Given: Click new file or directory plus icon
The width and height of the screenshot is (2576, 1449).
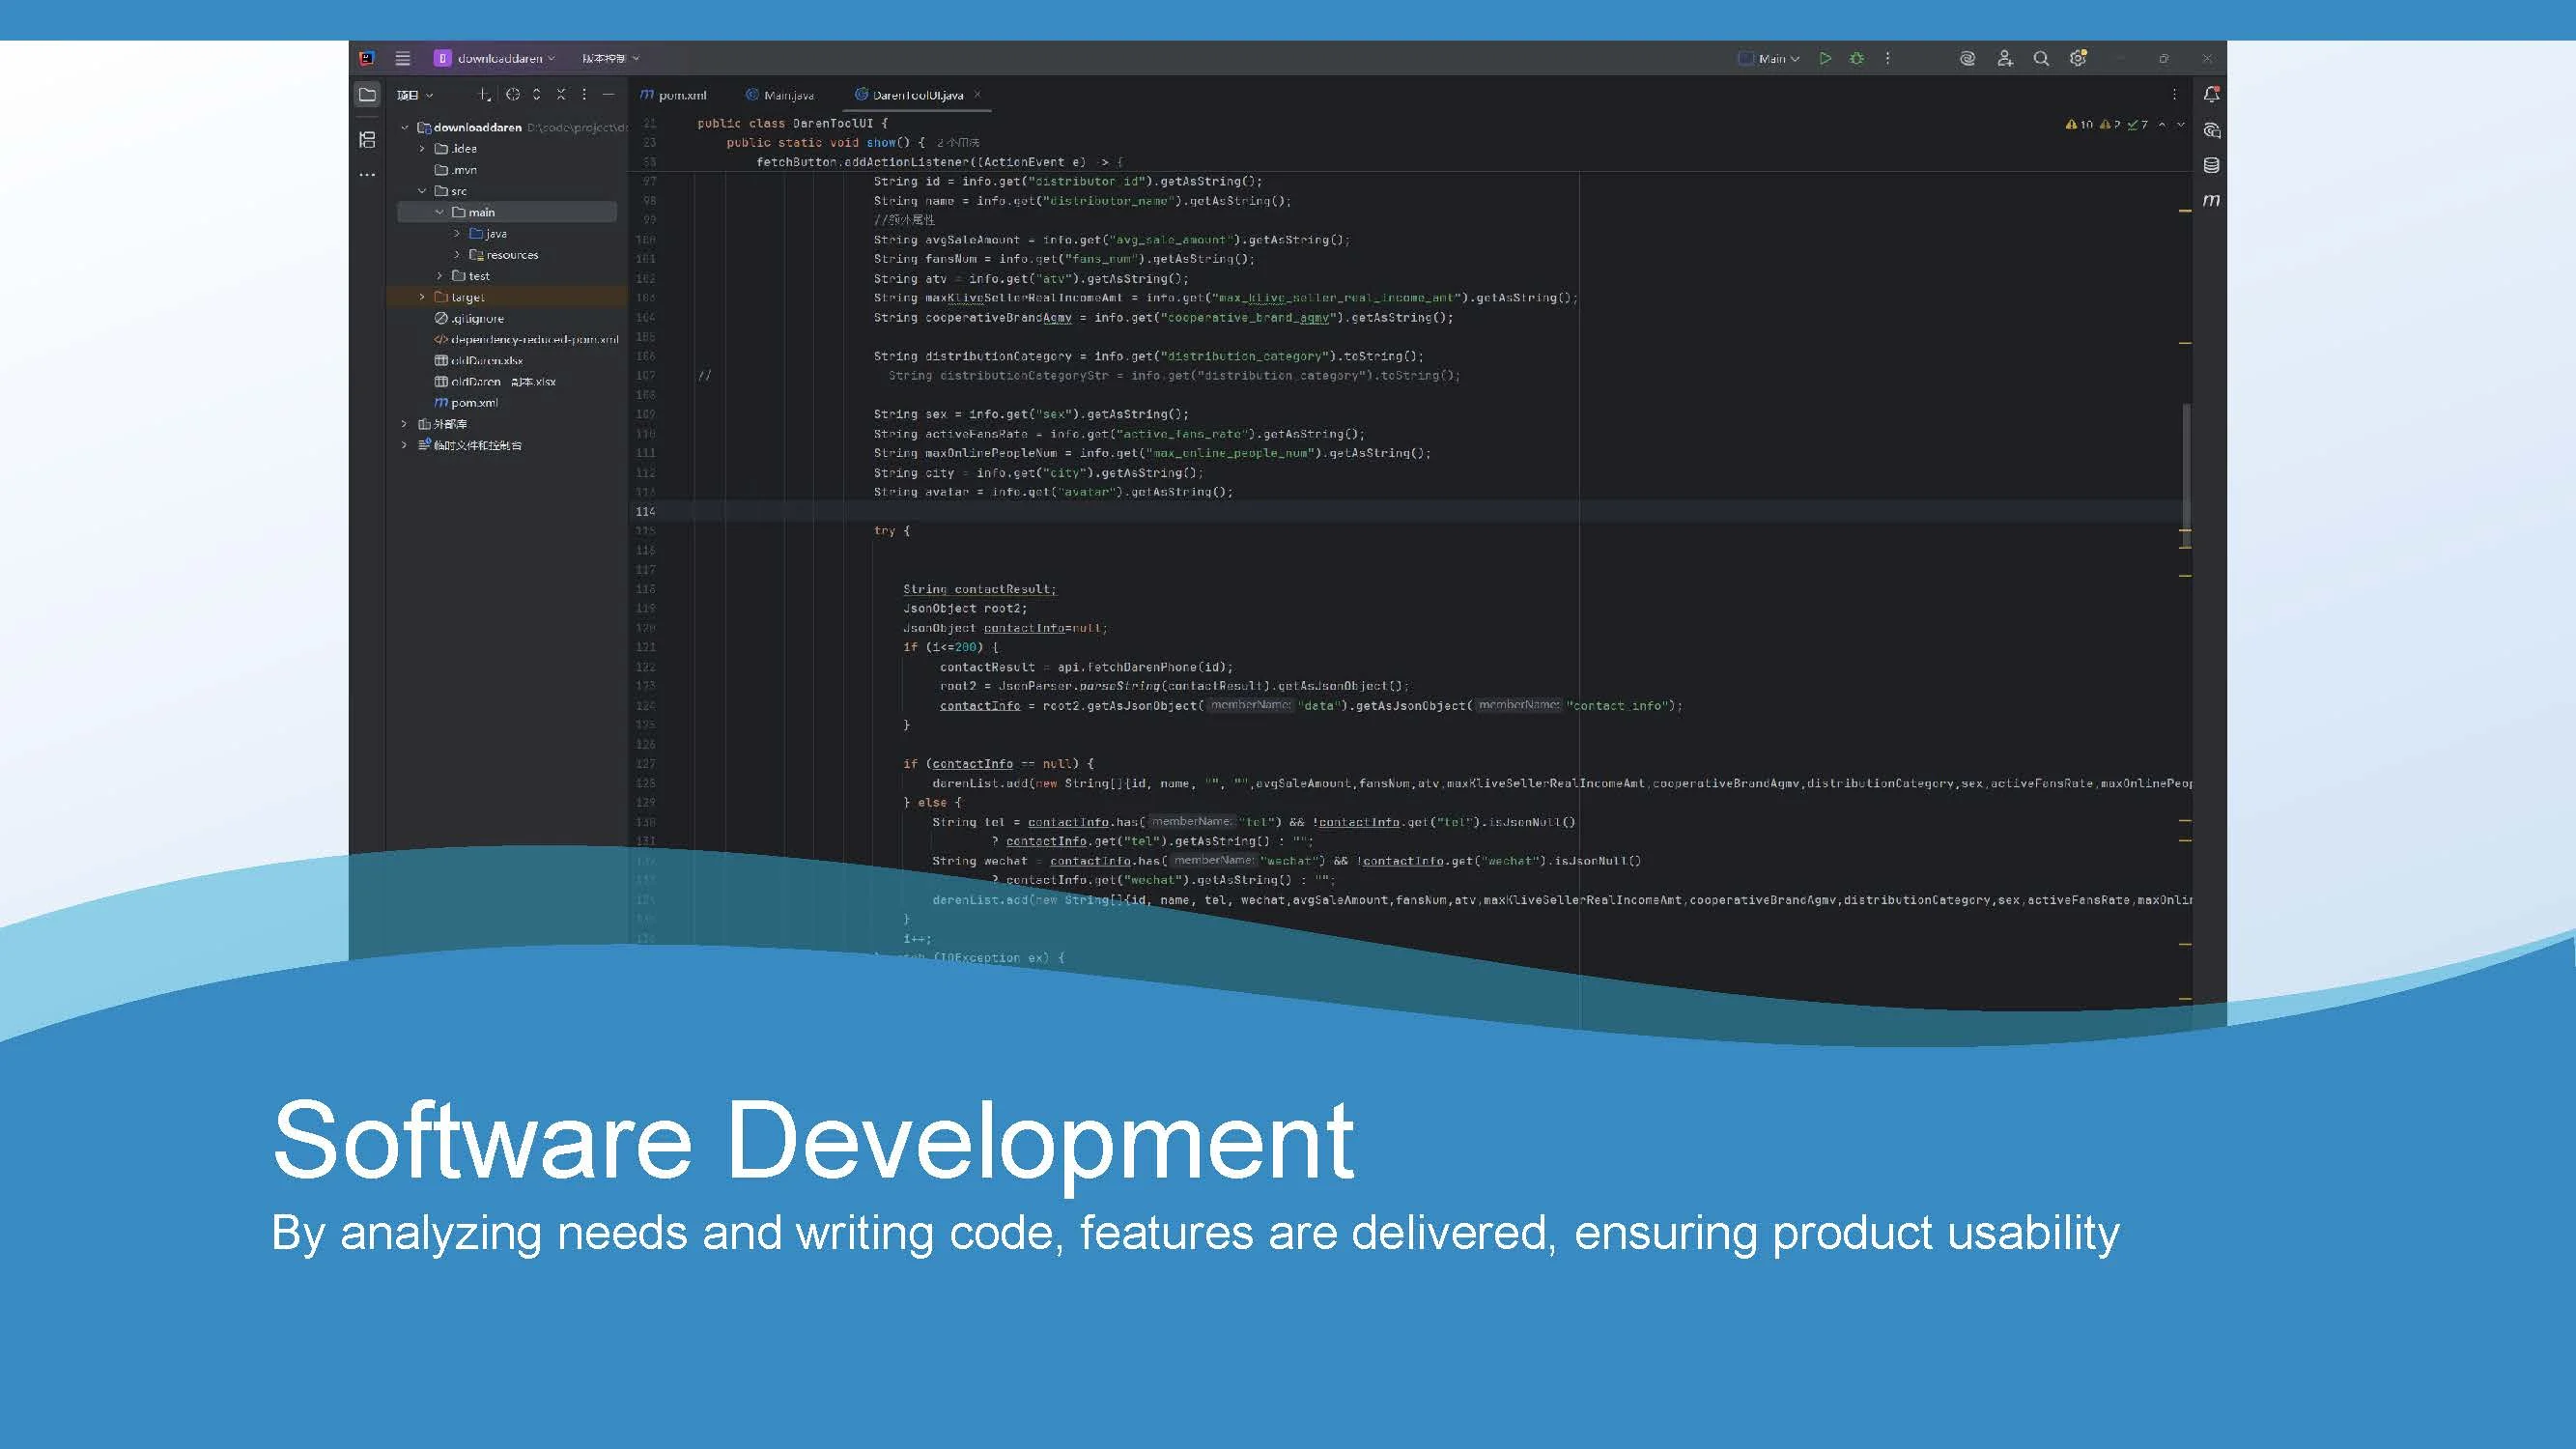Looking at the screenshot, I should coord(483,94).
